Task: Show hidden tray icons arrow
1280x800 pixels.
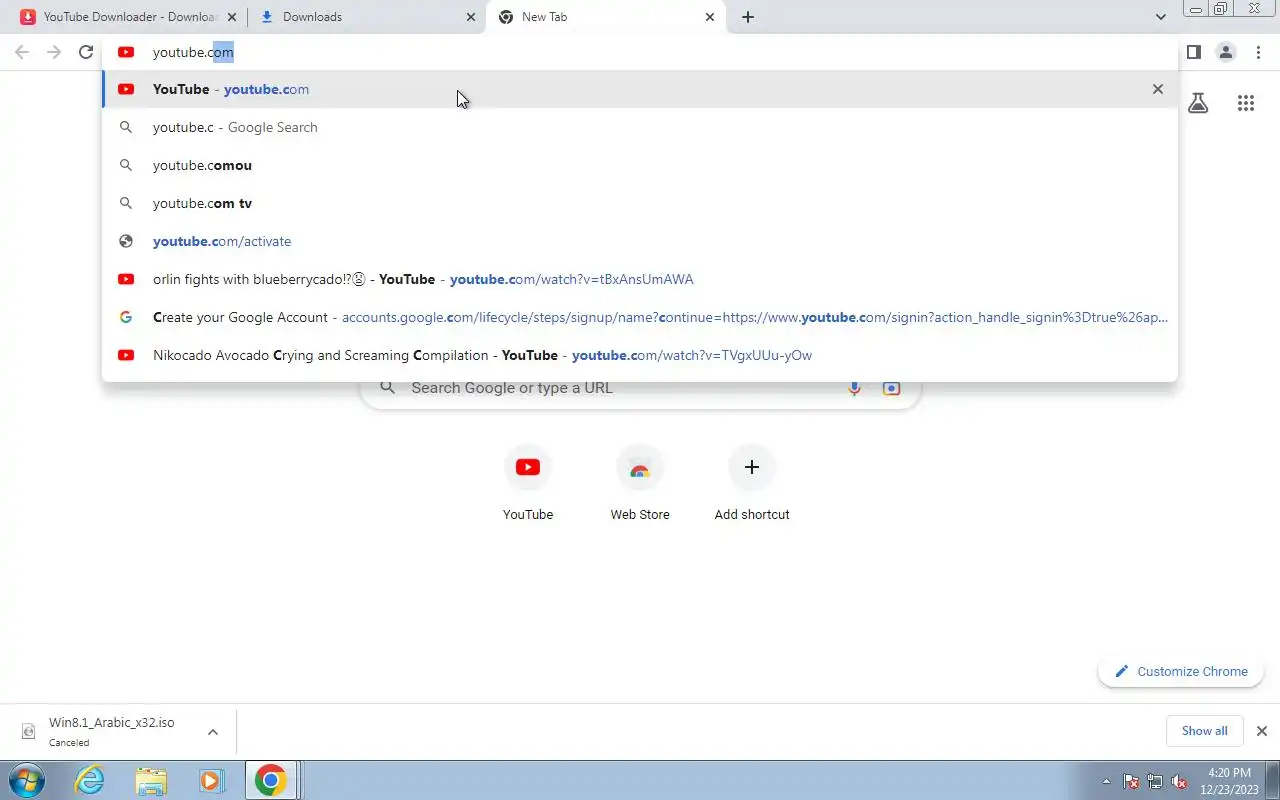Action: click(1106, 781)
